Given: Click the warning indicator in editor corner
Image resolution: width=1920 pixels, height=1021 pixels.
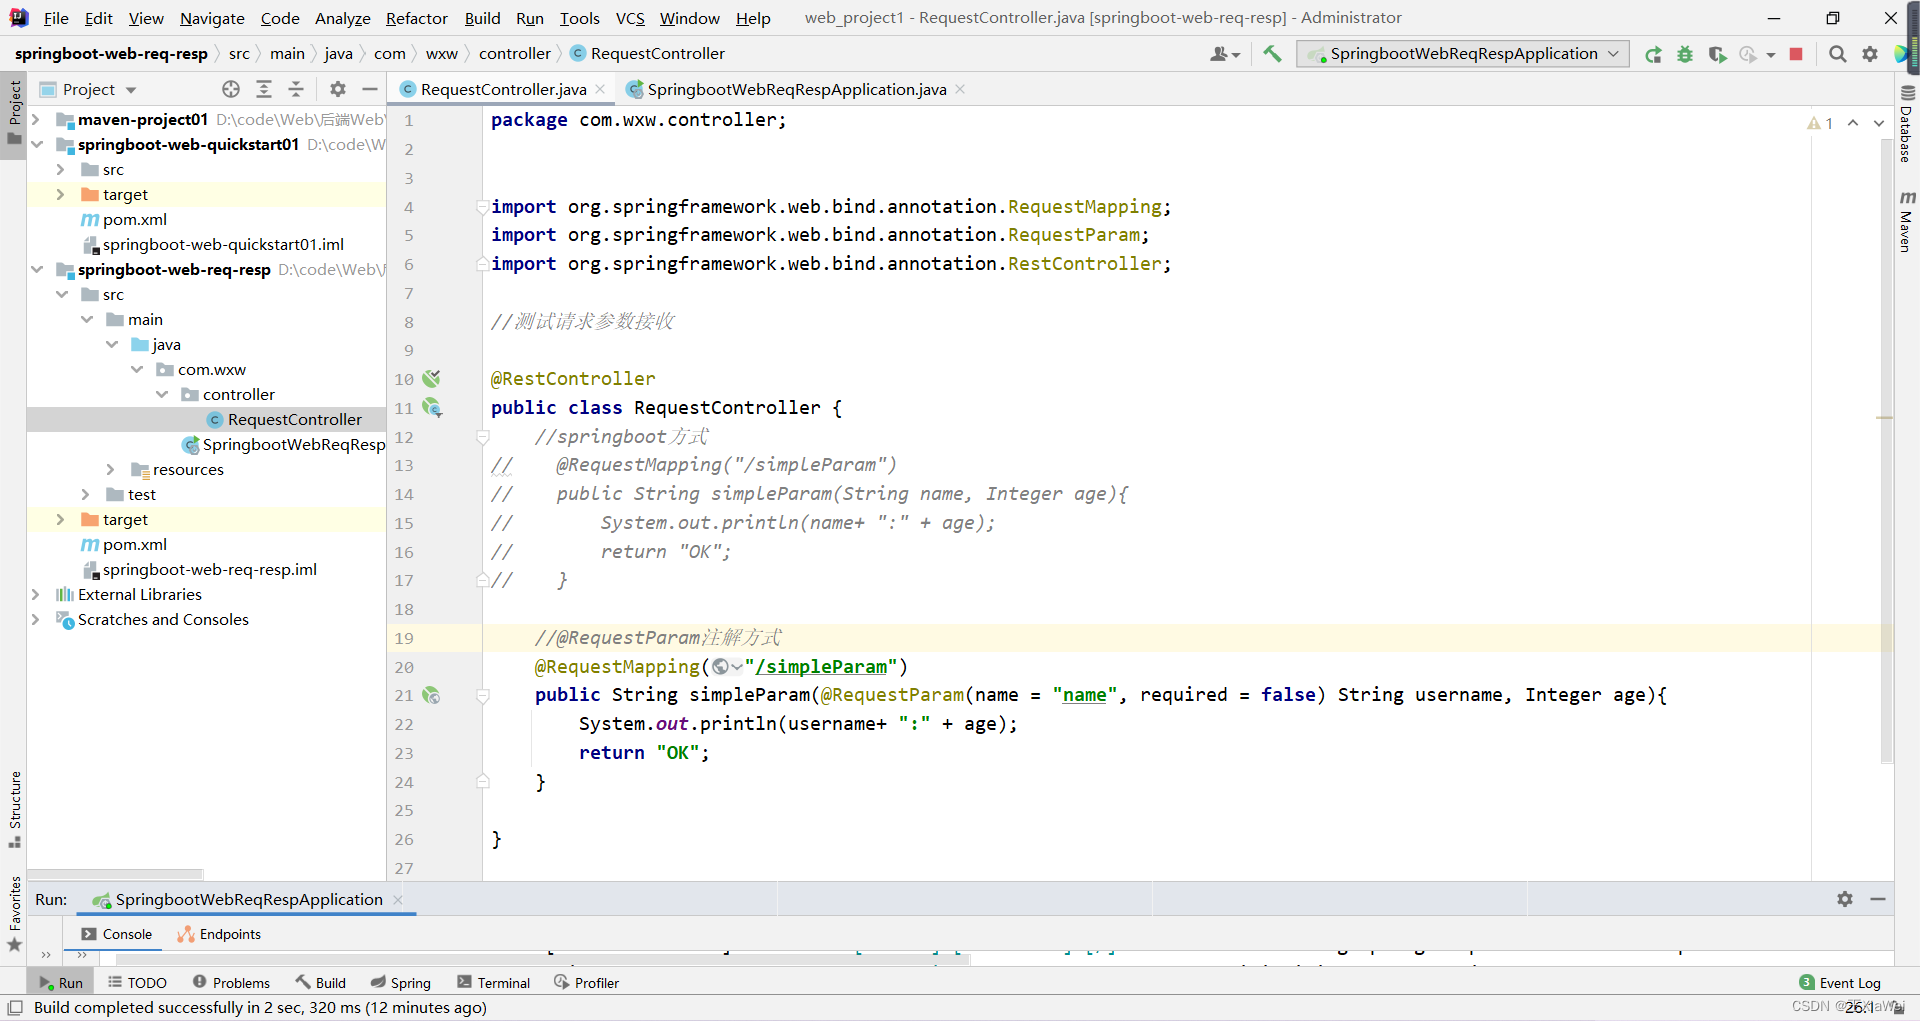Looking at the screenshot, I should 1820,123.
